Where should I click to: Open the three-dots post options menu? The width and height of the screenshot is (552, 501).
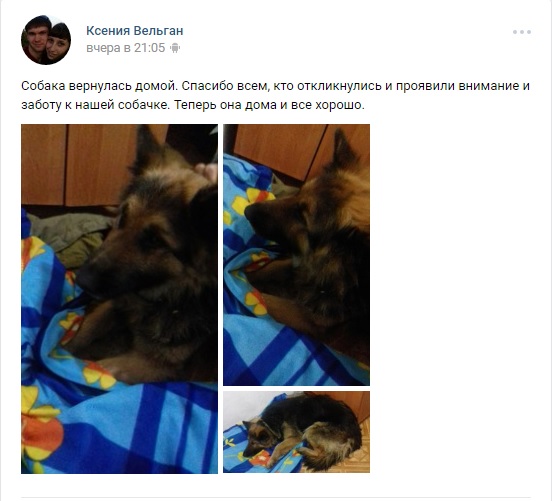point(522,32)
